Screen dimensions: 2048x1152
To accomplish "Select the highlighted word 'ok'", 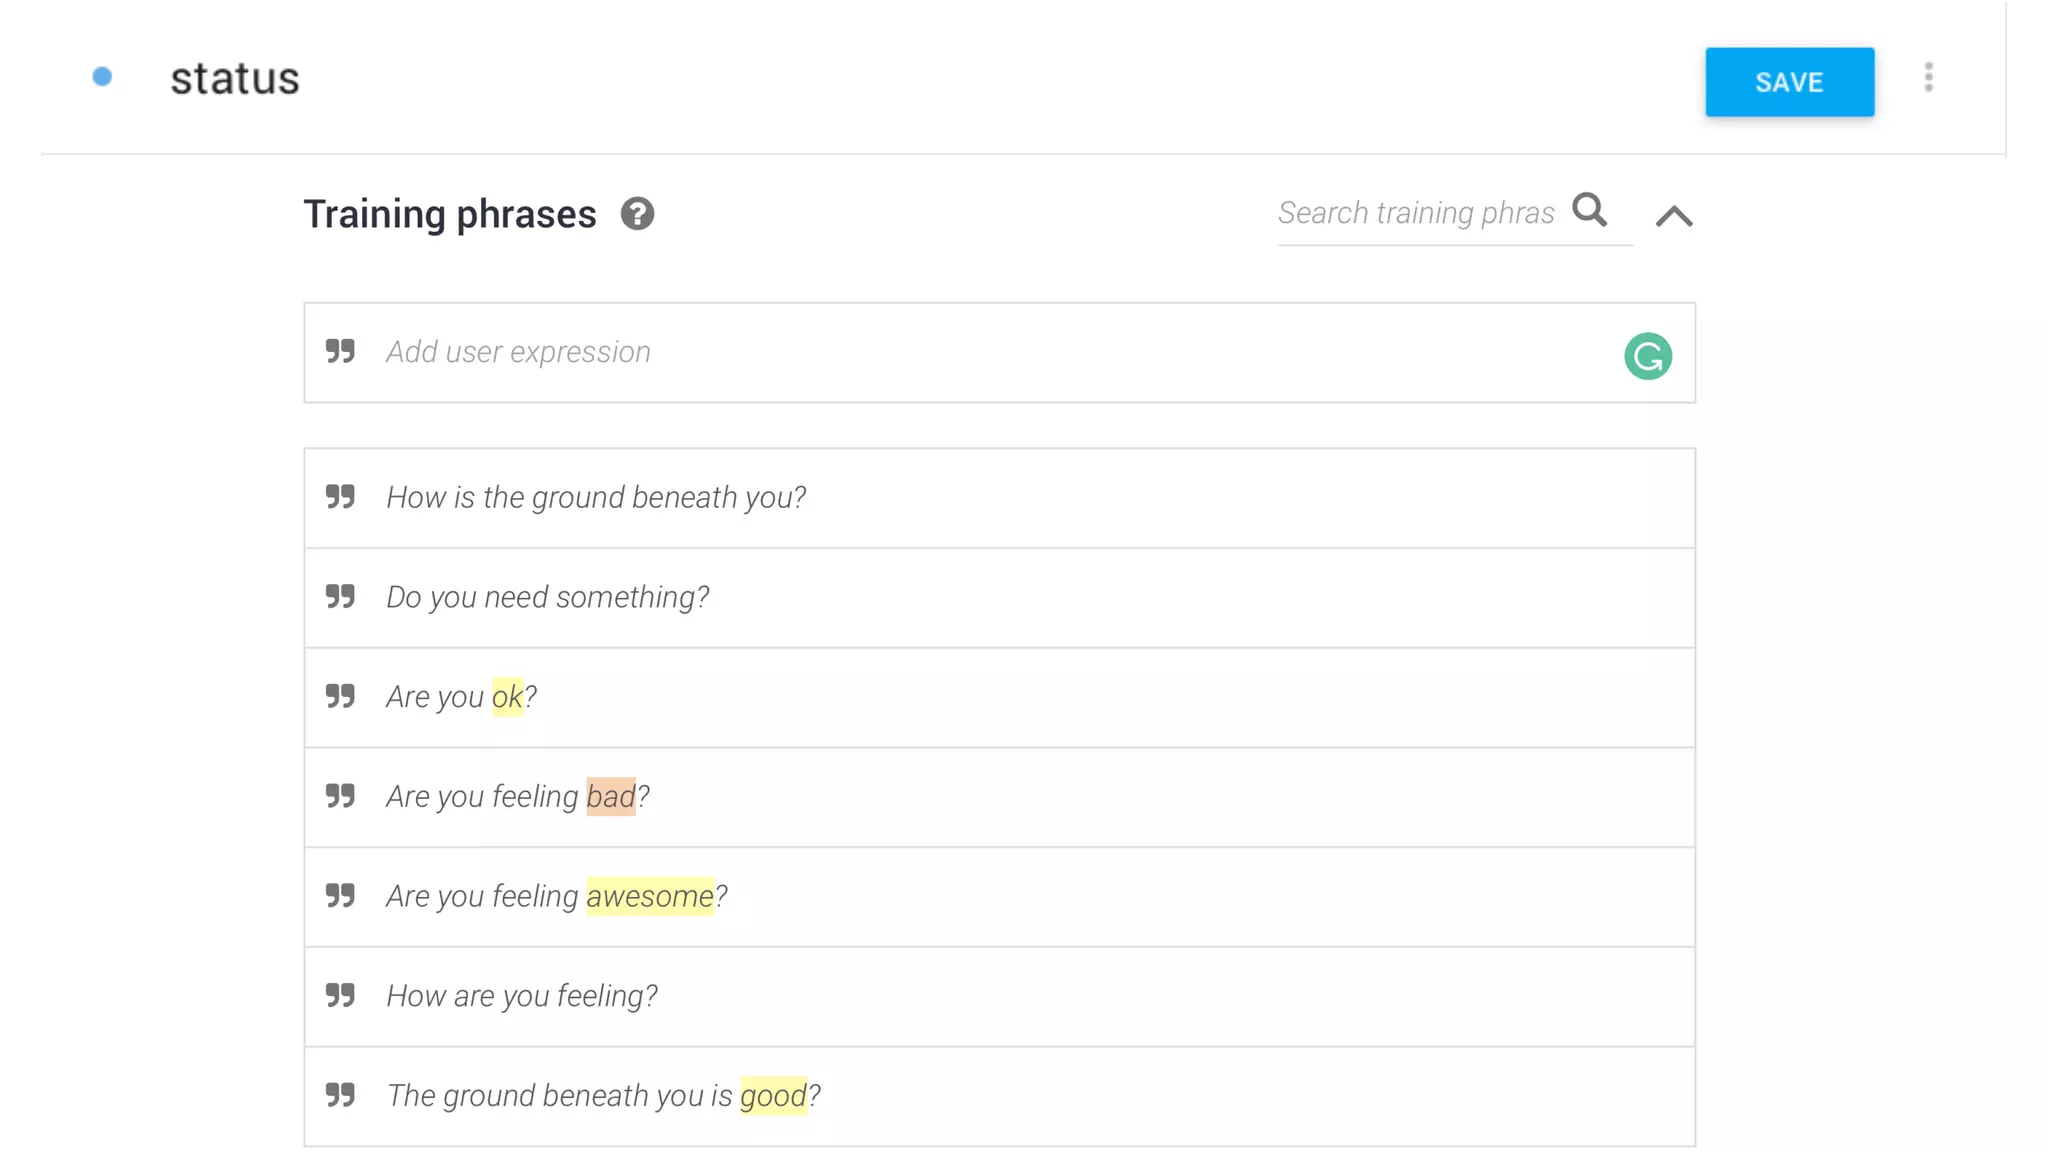I will pos(507,697).
